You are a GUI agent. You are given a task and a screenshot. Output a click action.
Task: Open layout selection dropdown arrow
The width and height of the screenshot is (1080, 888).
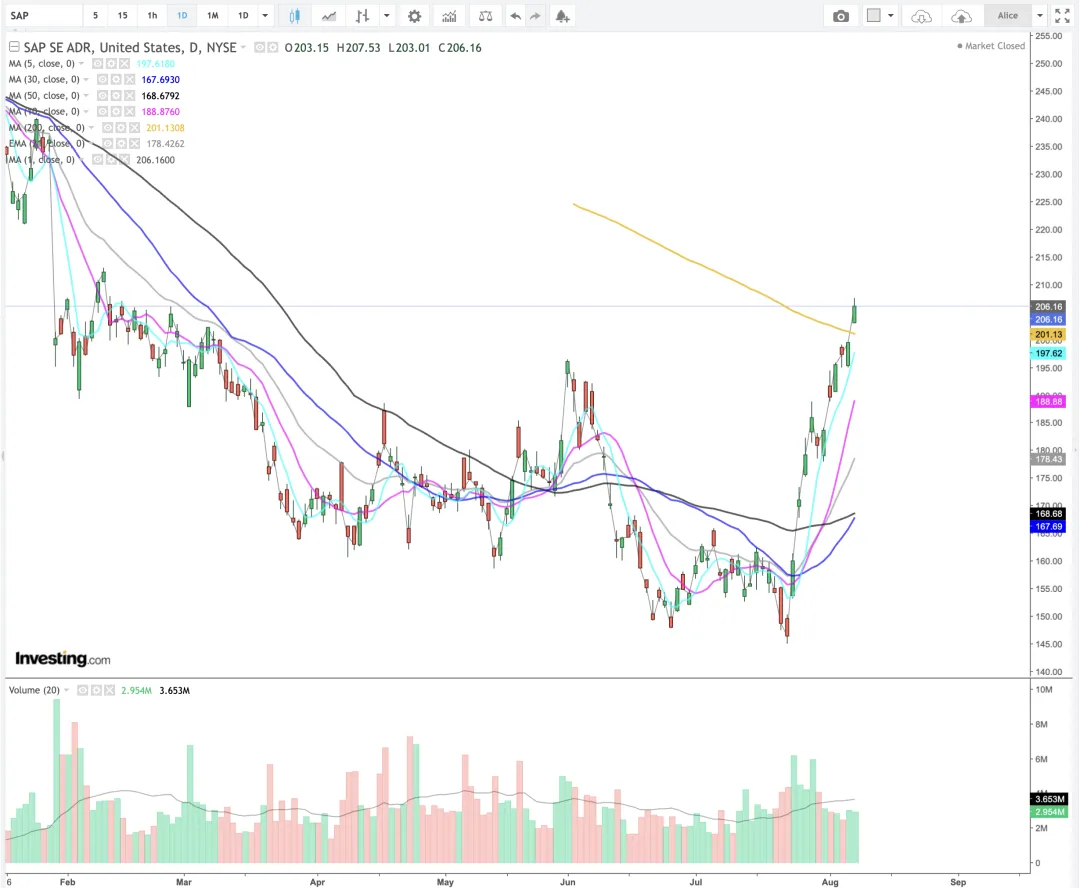click(x=891, y=16)
